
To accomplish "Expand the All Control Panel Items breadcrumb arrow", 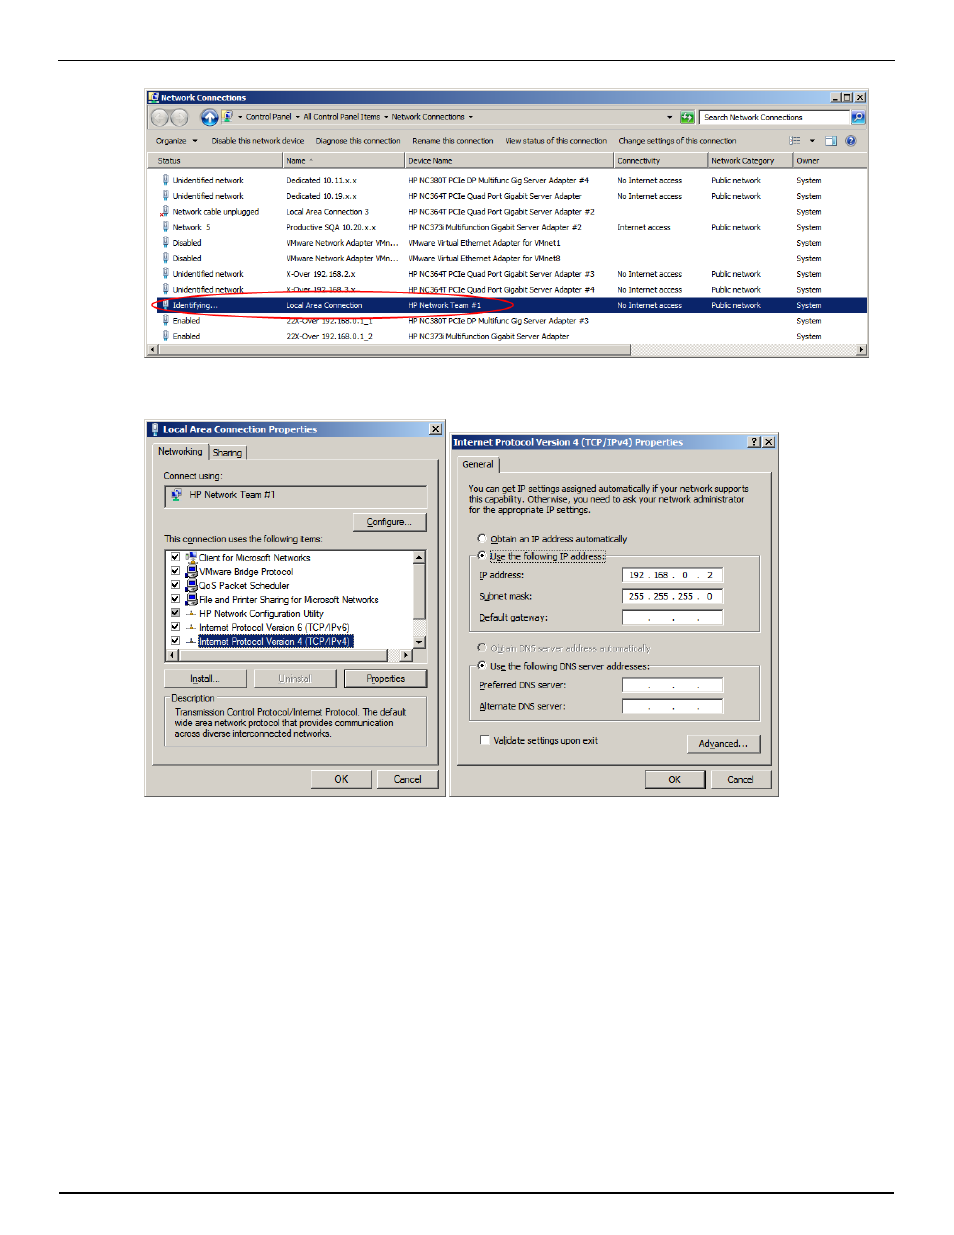I will click(x=386, y=117).
